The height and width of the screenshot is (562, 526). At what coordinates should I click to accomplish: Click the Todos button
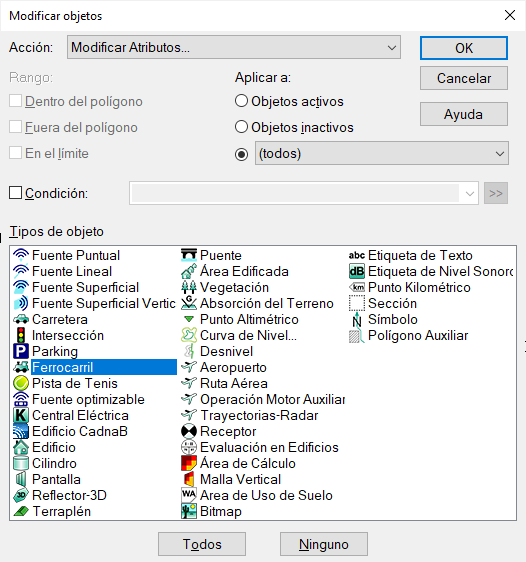pos(202,544)
